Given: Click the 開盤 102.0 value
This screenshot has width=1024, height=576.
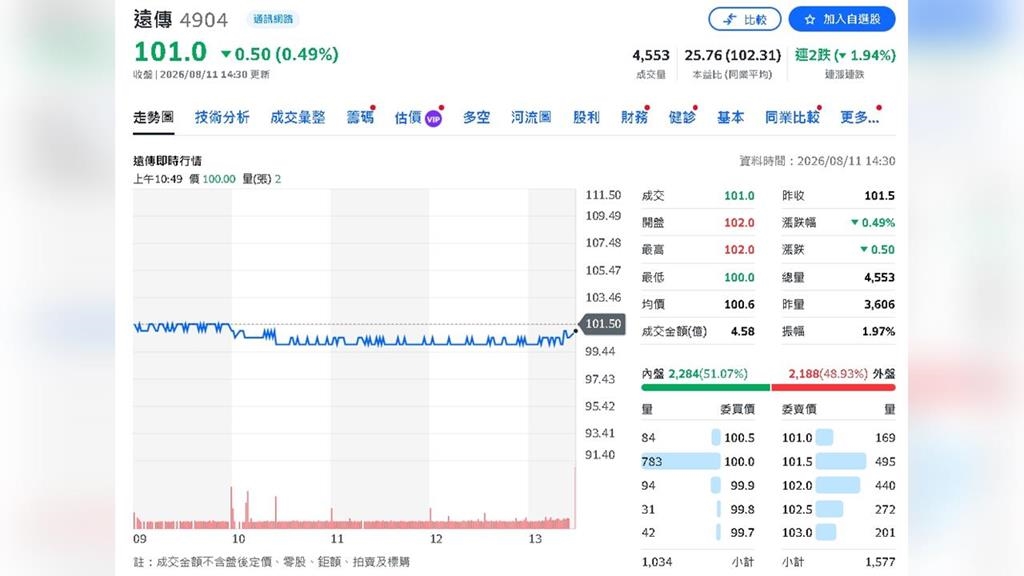Looking at the screenshot, I should point(739,223).
